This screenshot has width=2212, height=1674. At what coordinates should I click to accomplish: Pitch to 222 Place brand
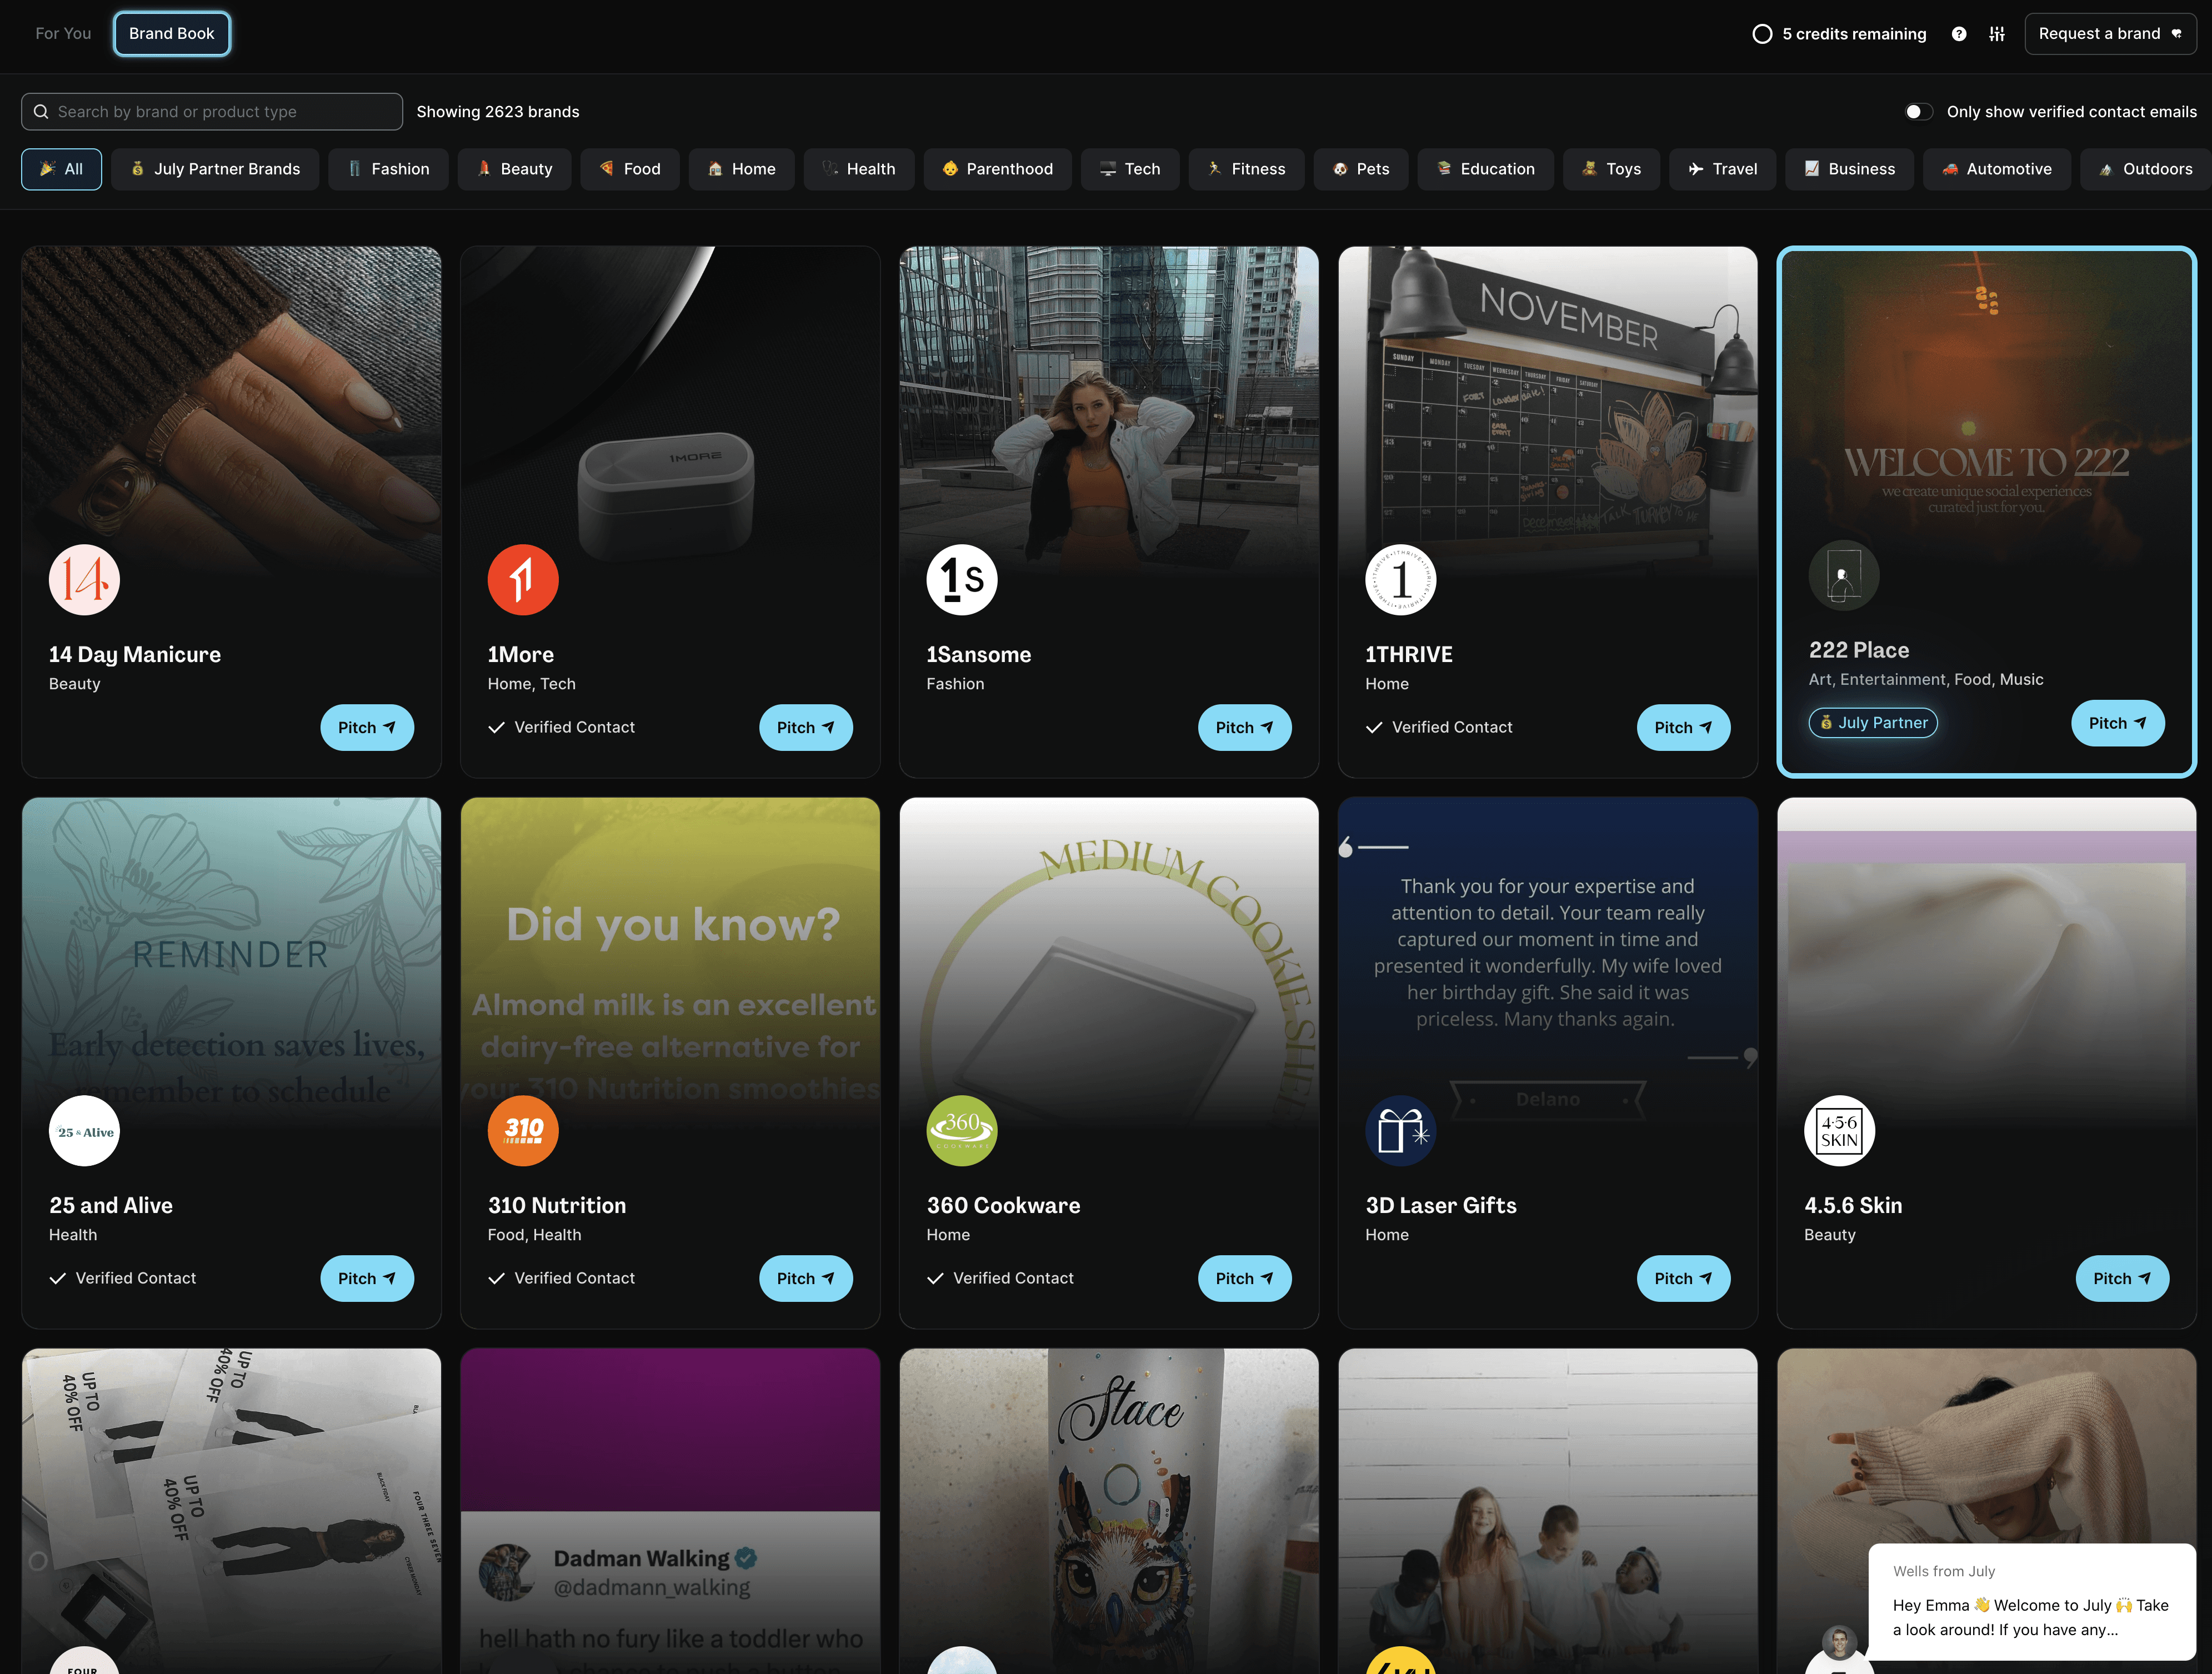pyautogui.click(x=2117, y=723)
